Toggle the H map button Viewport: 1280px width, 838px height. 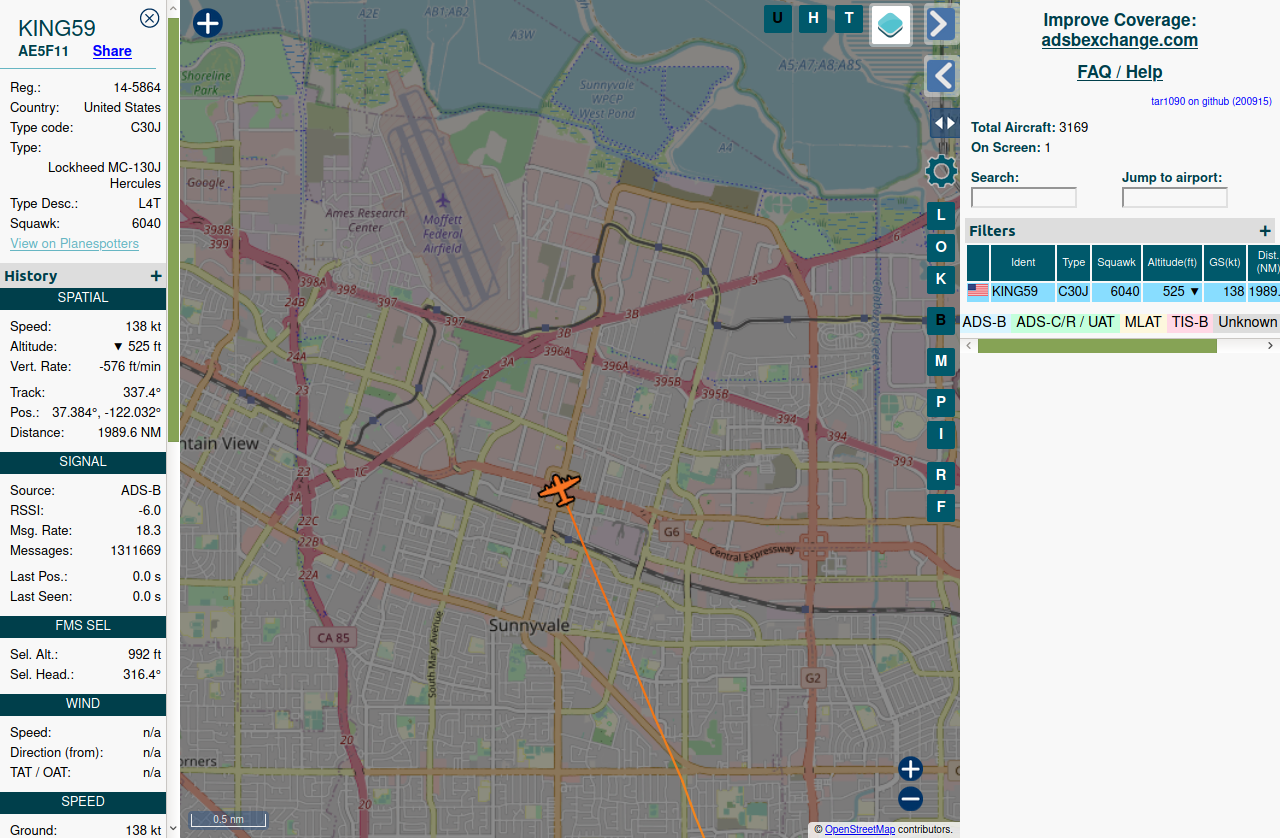813,18
